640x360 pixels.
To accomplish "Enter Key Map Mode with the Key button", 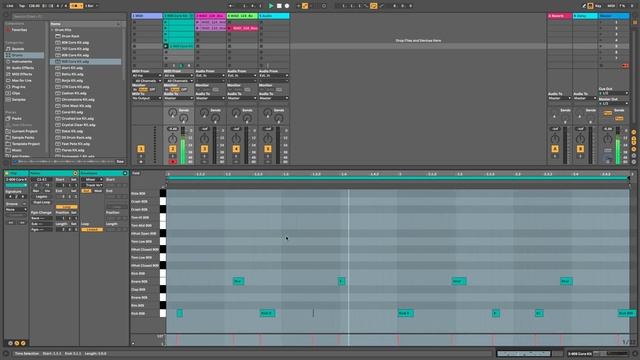I will click(x=598, y=6).
